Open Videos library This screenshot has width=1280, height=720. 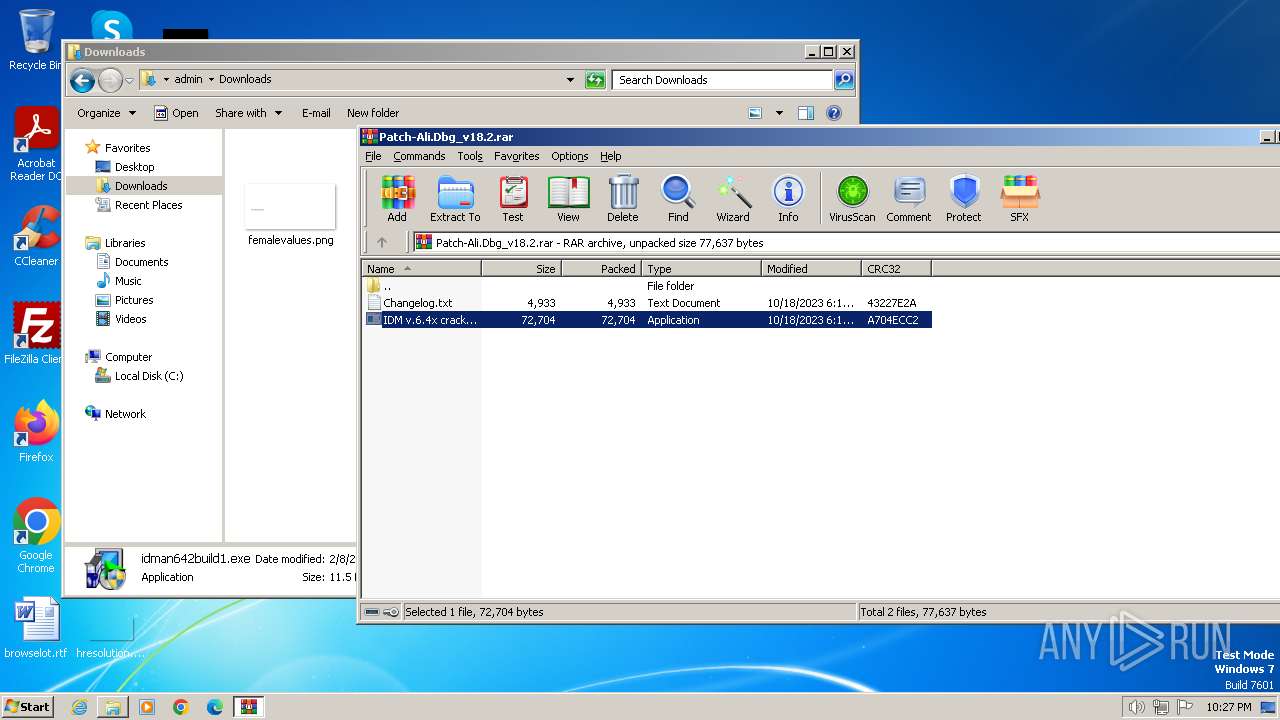tap(130, 319)
